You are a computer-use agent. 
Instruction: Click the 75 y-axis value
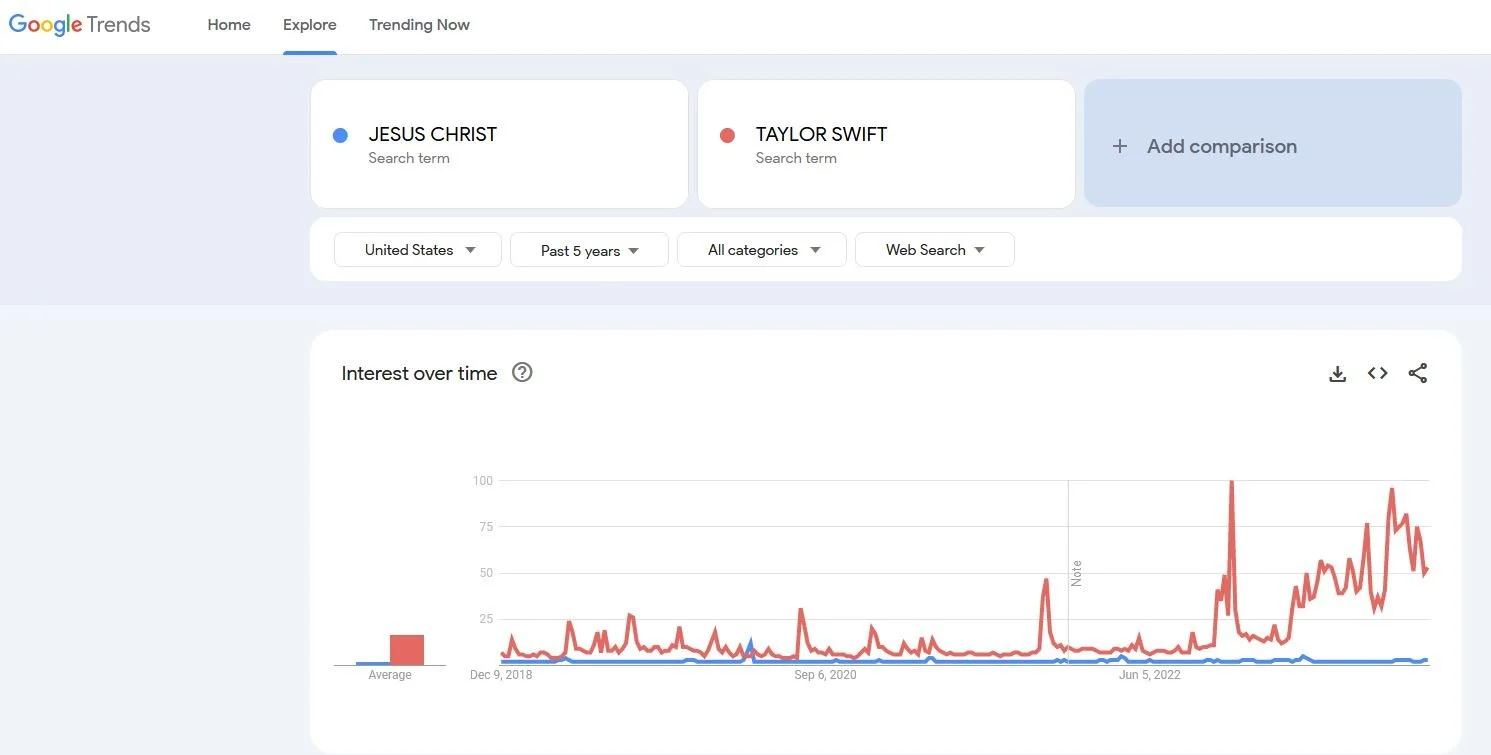[x=486, y=527]
